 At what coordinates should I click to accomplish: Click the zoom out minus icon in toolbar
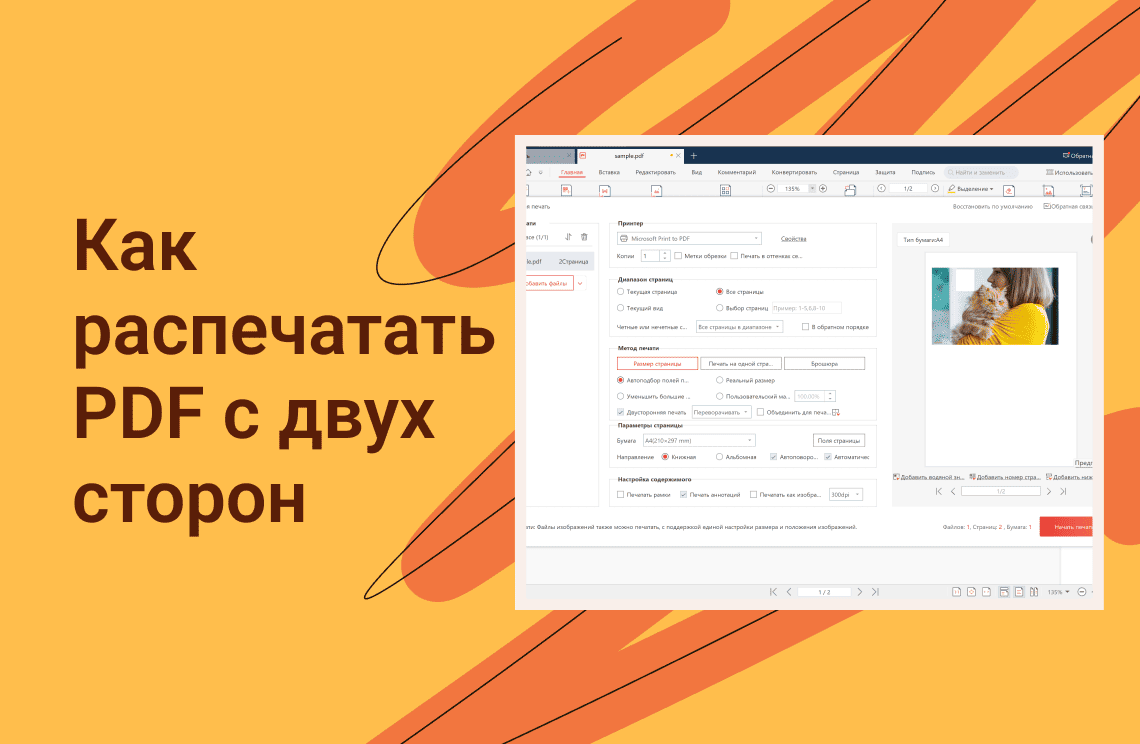click(x=770, y=188)
